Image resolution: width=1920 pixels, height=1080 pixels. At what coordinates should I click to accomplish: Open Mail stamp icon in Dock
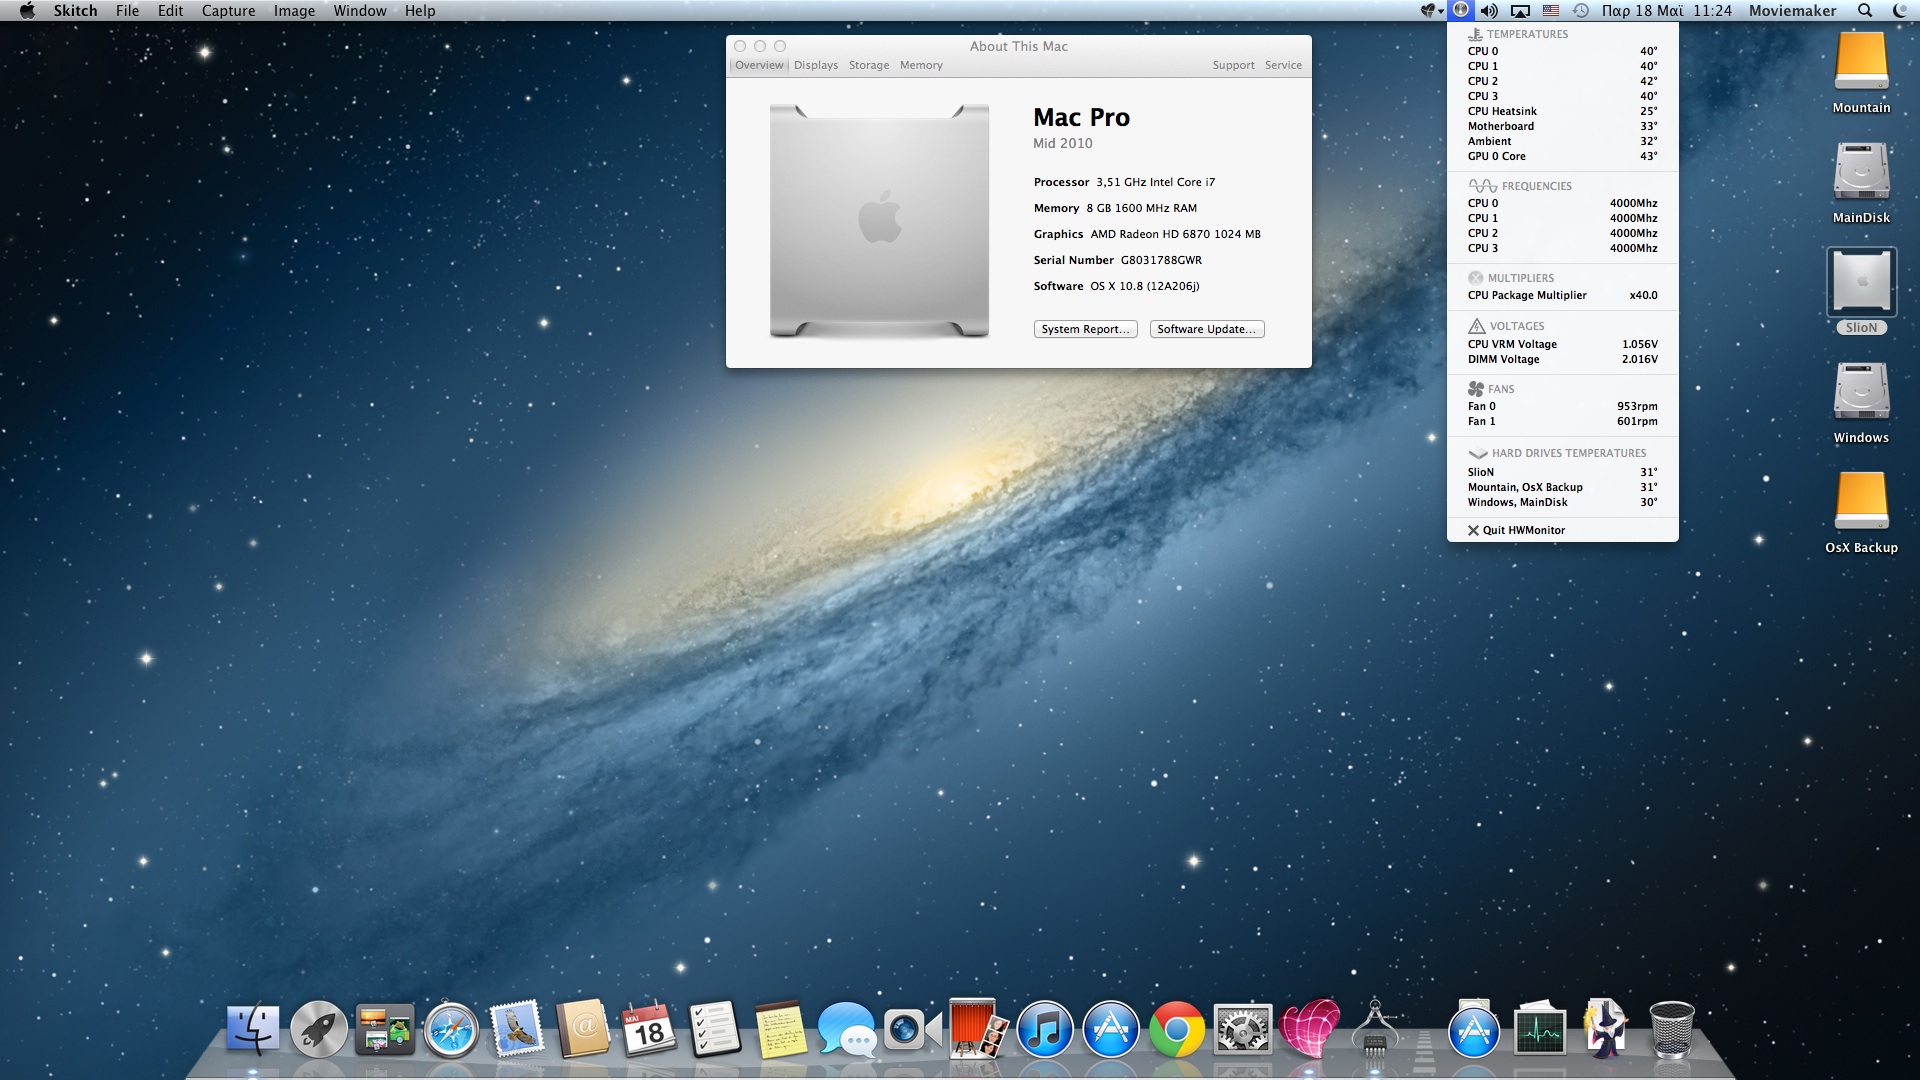(x=517, y=1029)
